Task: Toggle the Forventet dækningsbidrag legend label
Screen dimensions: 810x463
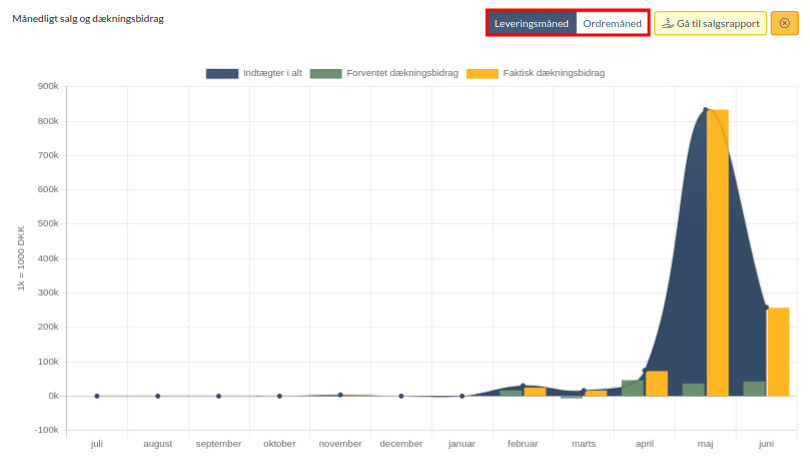Action: (402, 73)
